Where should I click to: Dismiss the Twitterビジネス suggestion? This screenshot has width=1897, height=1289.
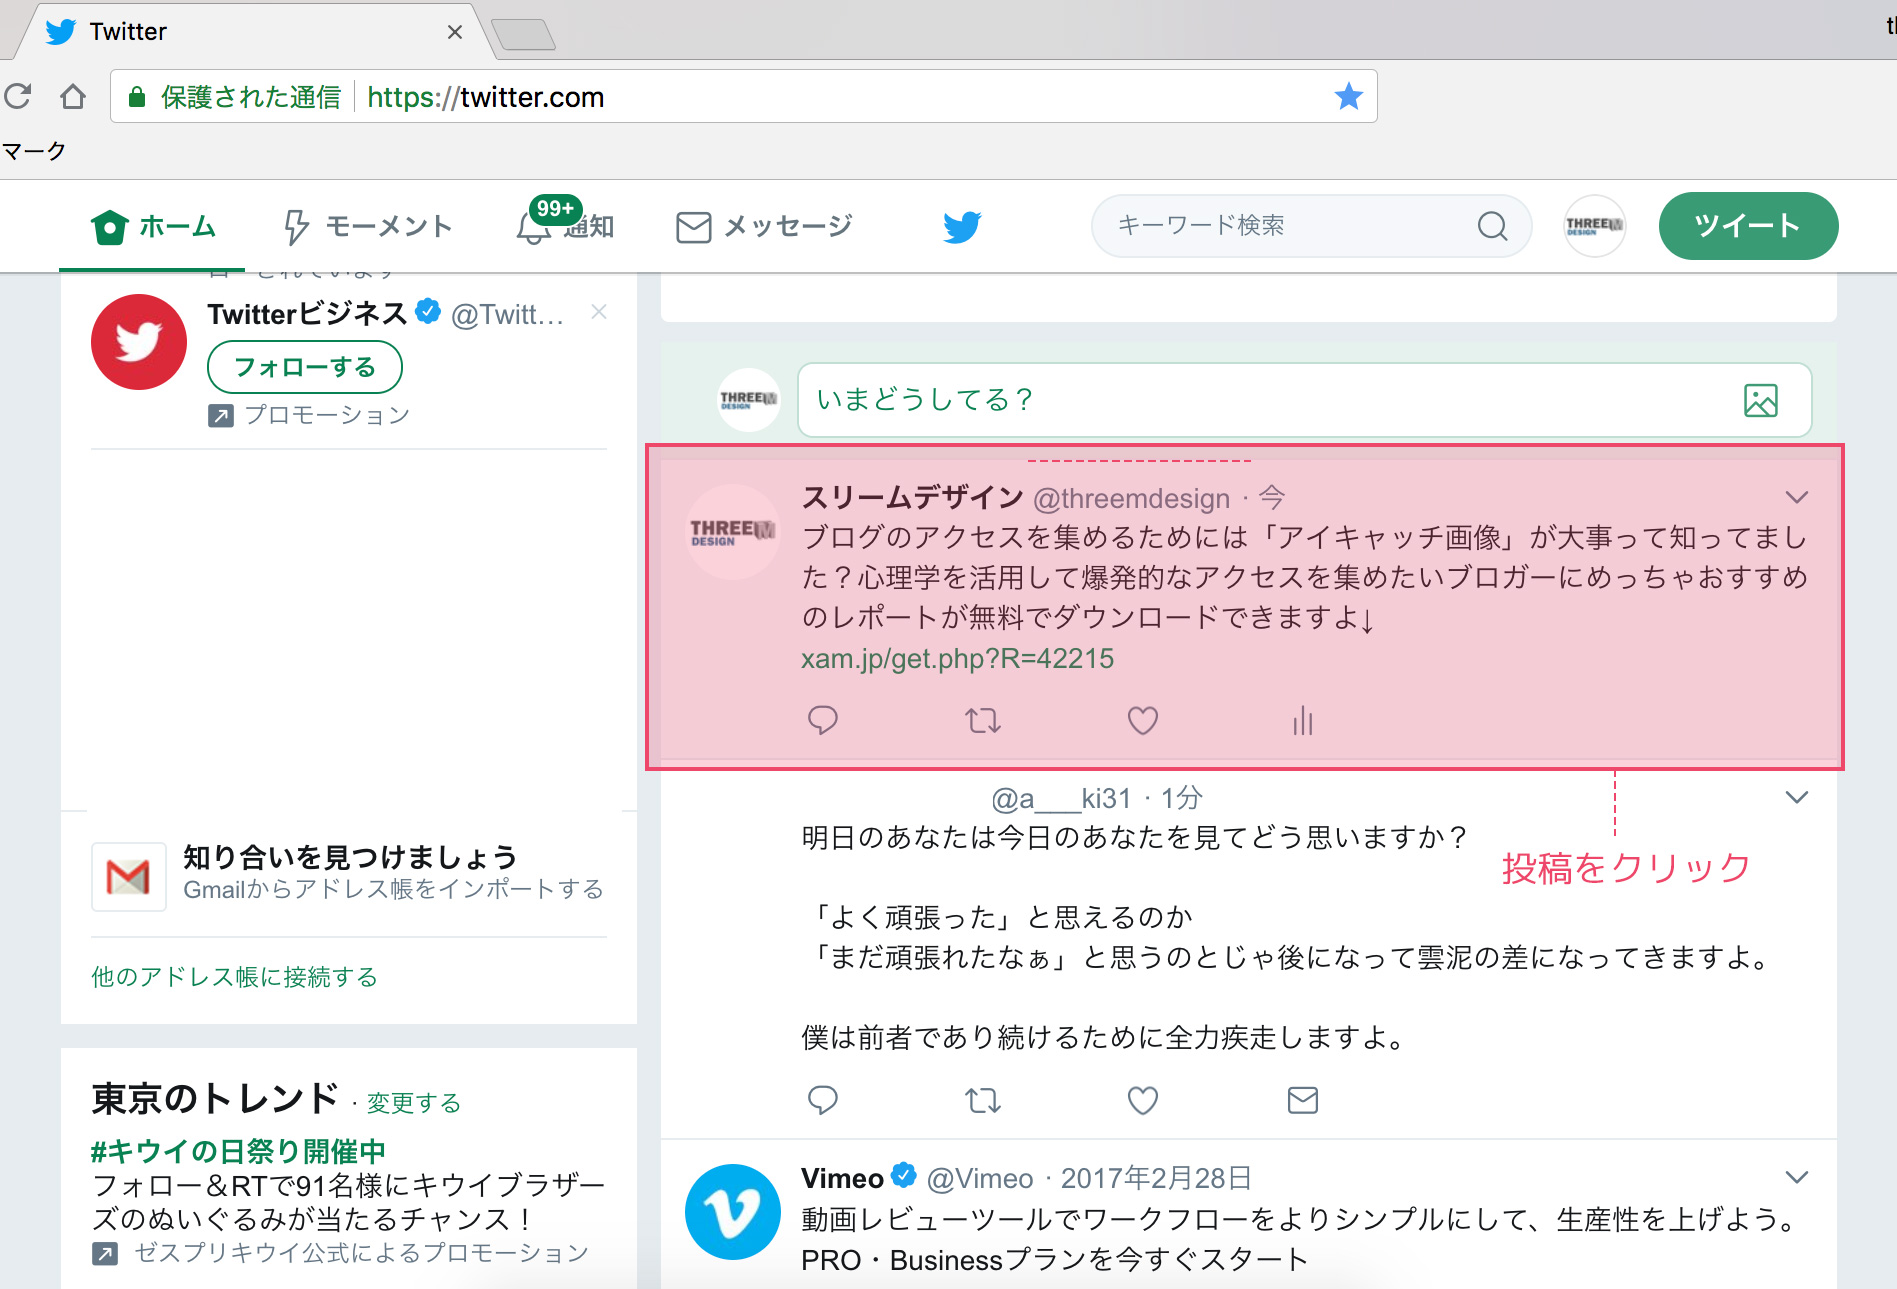click(x=599, y=312)
